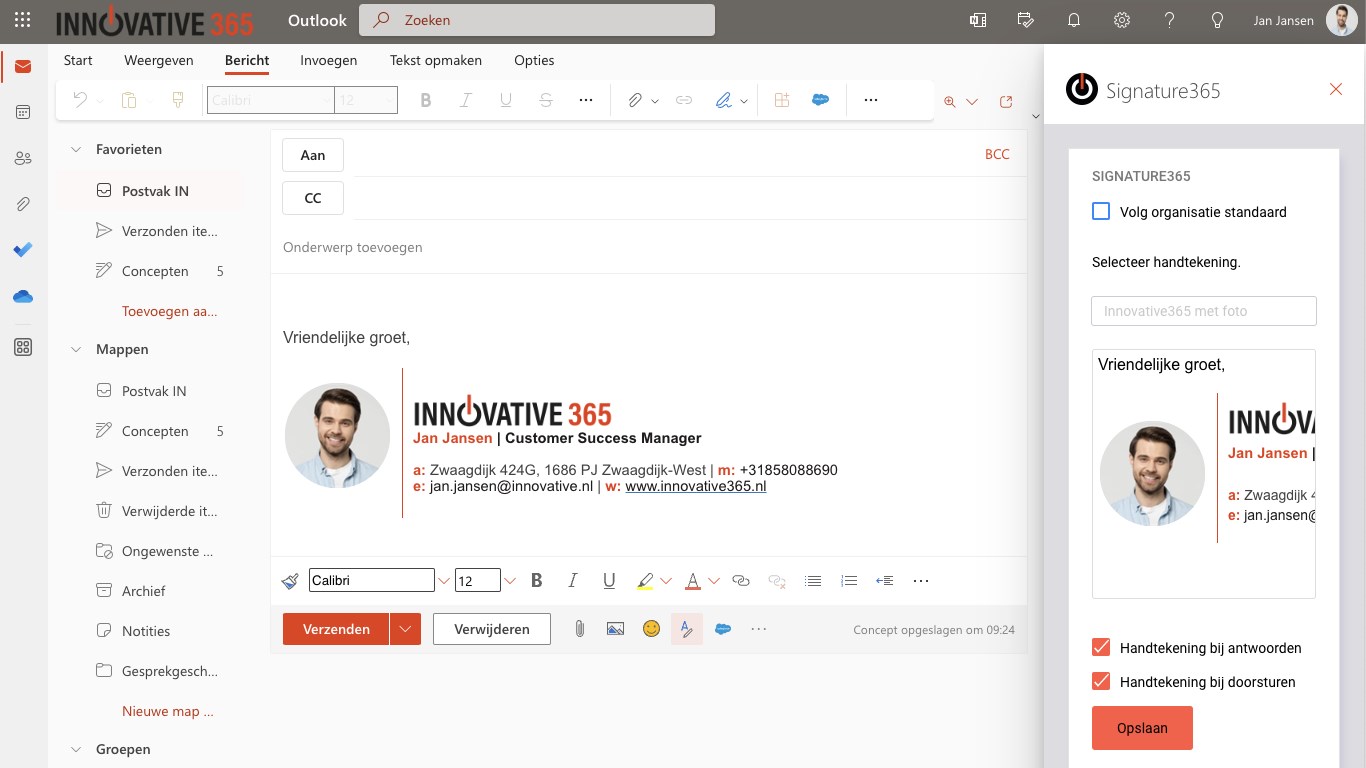Viewport: 1366px width, 768px height.
Task: Check Volg organisatie standaard
Action: click(1101, 212)
